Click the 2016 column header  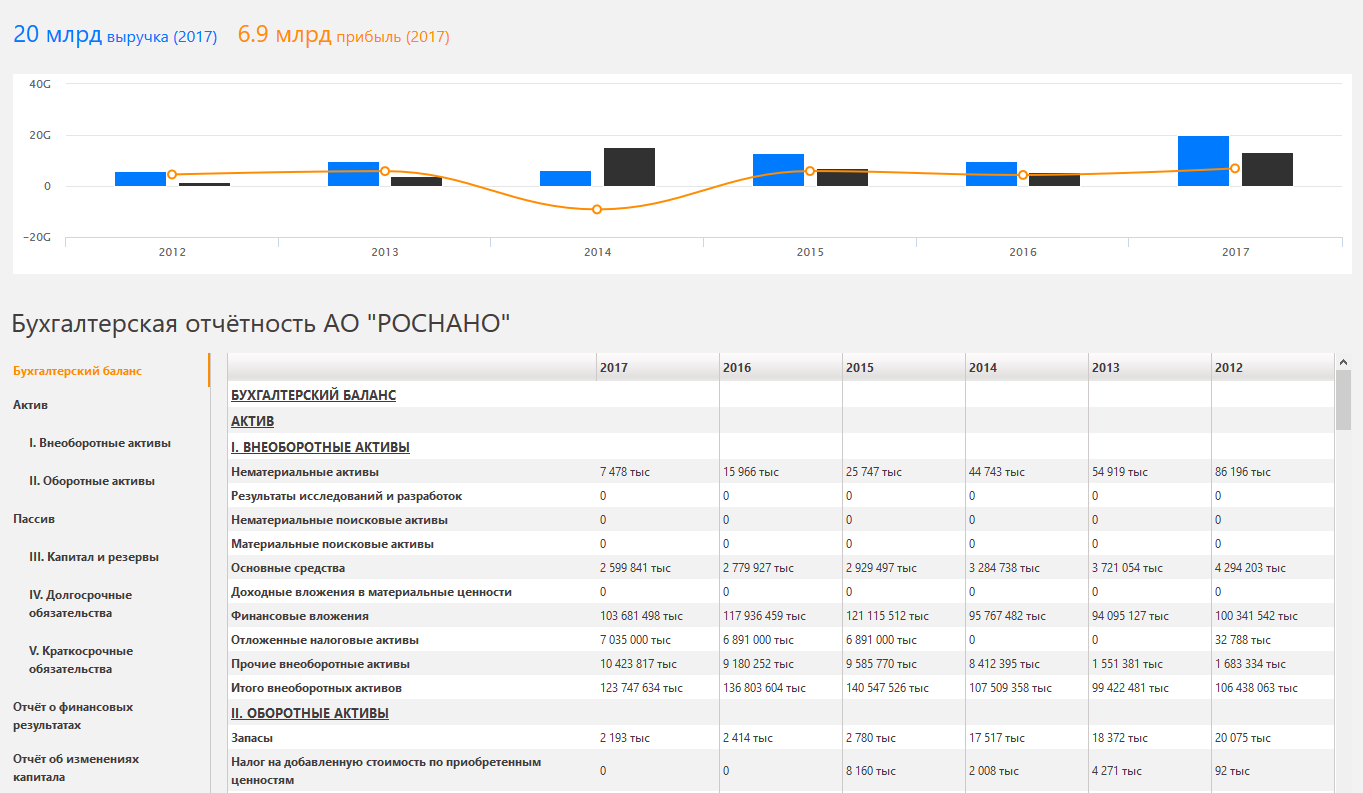pos(781,367)
